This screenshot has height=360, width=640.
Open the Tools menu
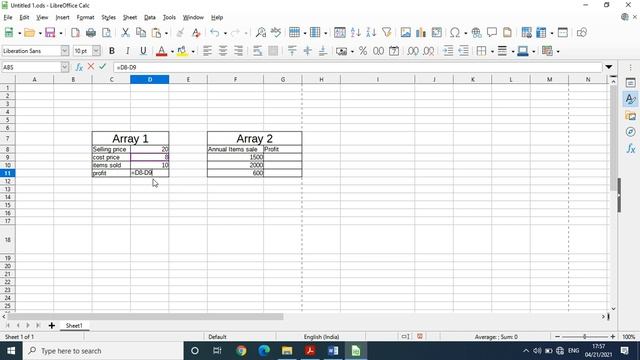coord(169,18)
